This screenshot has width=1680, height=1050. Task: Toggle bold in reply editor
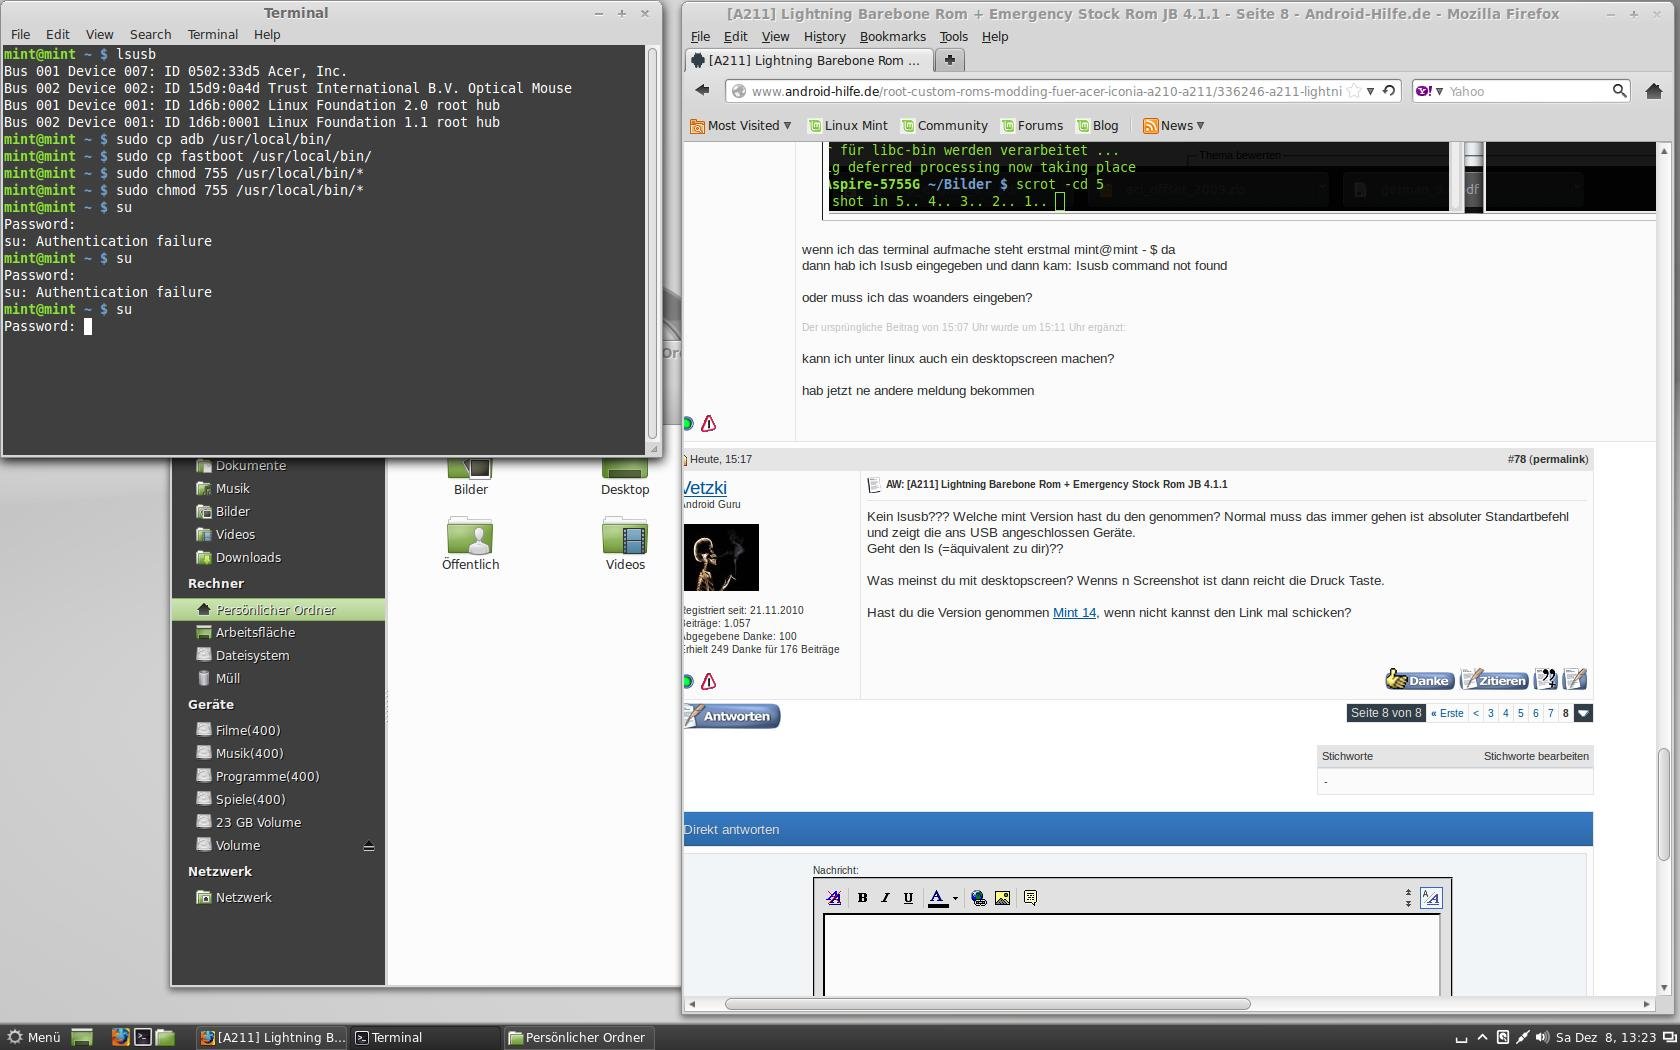tap(862, 898)
